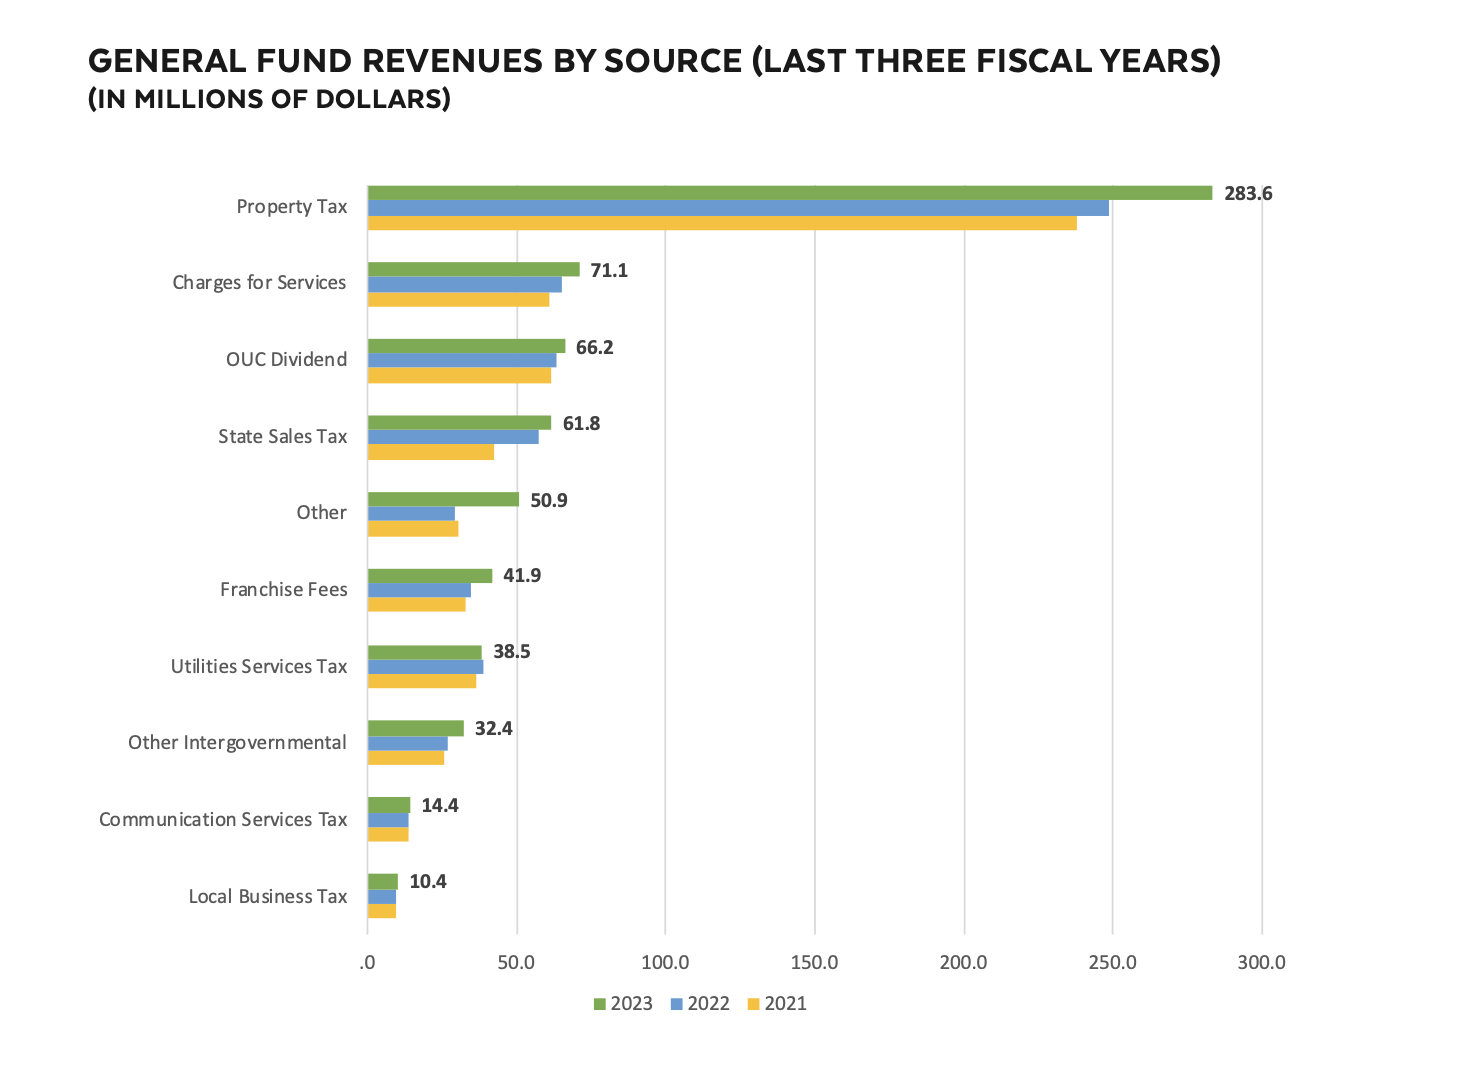Select the green 2023 OUC Dividend bar

[466, 346]
